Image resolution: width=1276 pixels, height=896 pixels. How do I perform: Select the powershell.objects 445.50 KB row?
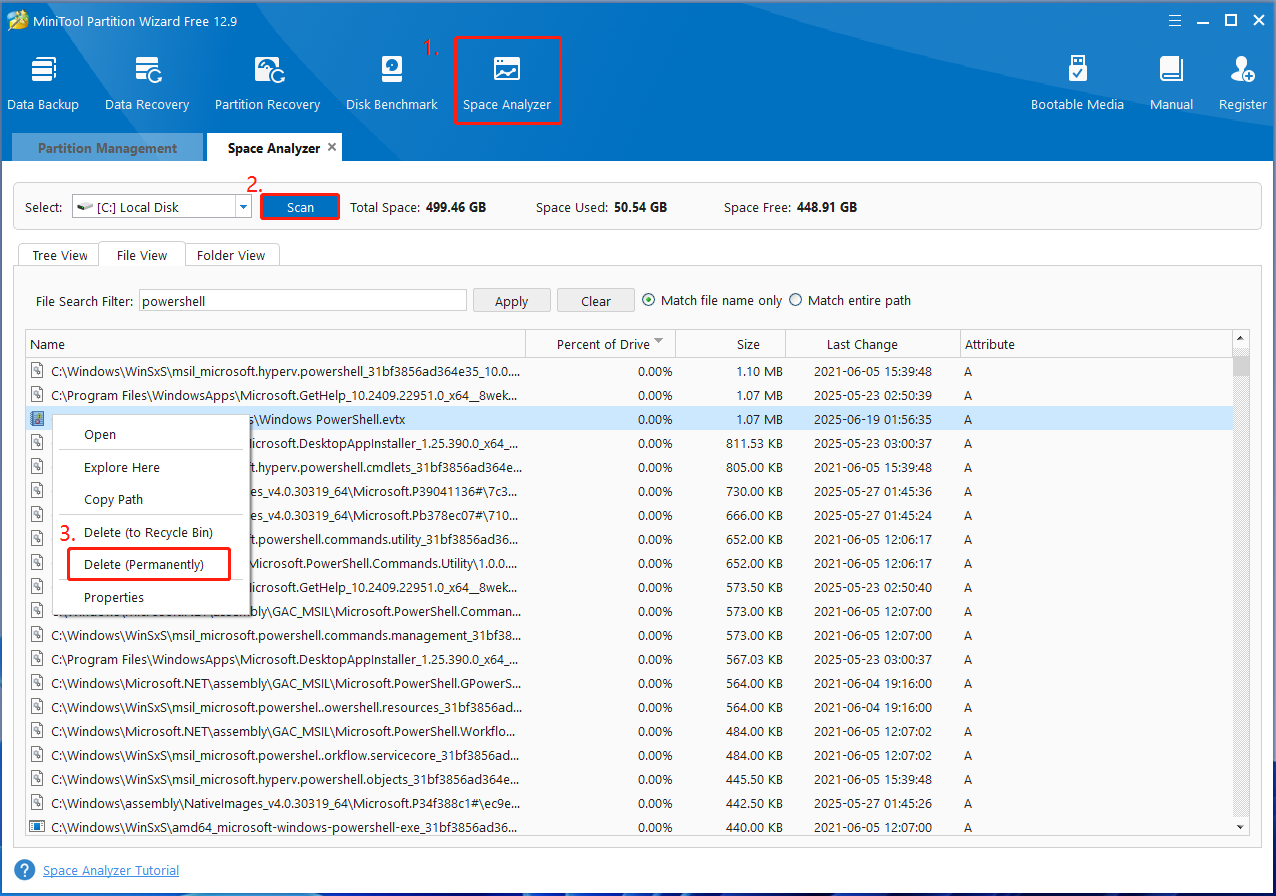(x=629, y=779)
